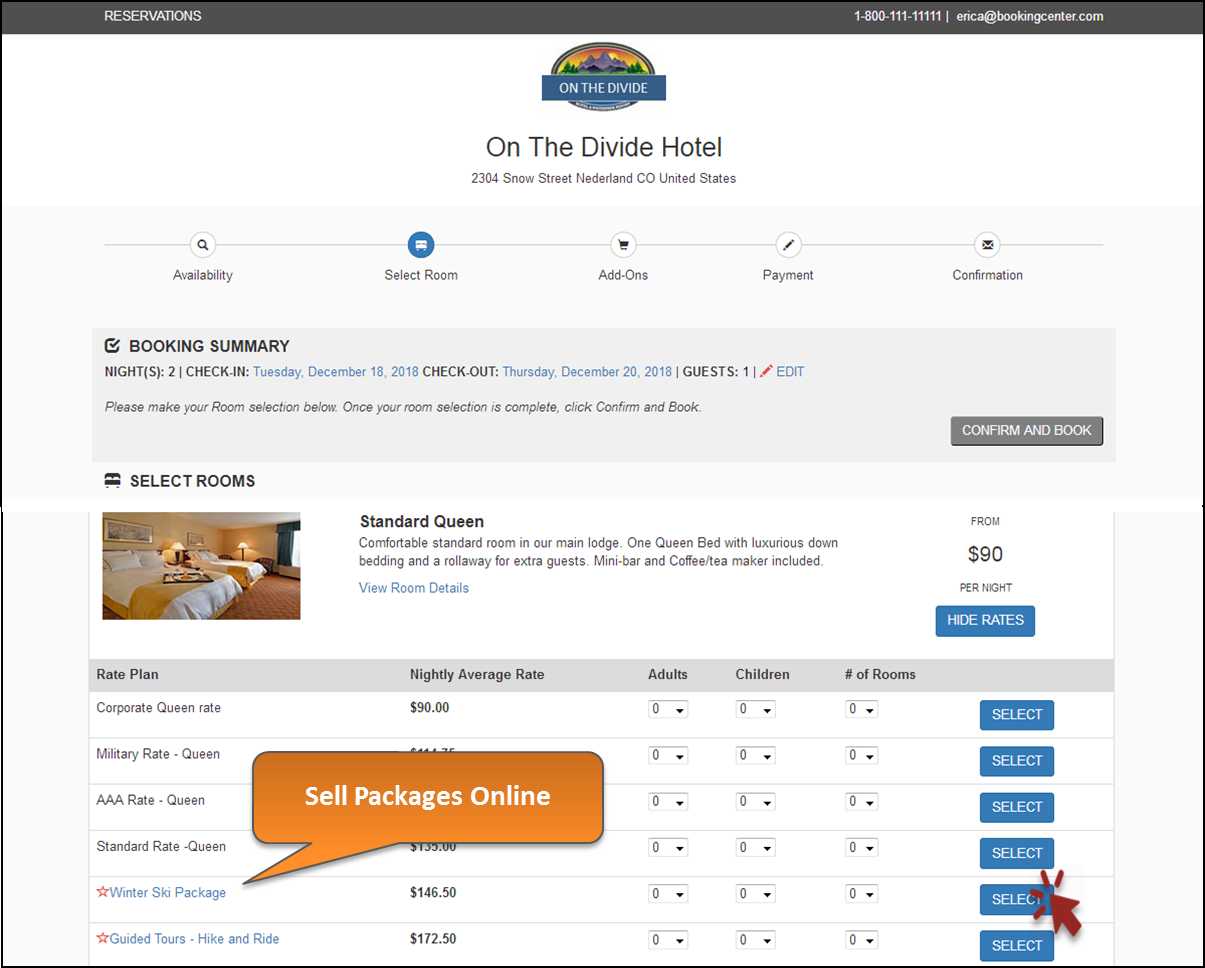Screen dimensions: 1205x968
Task: Click the HIDE RATES button
Action: coord(985,621)
